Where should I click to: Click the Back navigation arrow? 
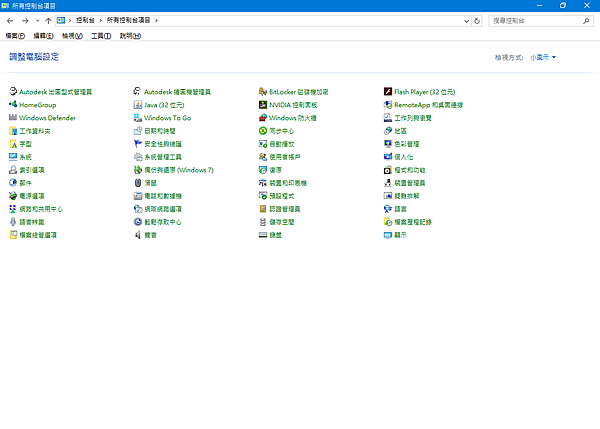[10, 21]
